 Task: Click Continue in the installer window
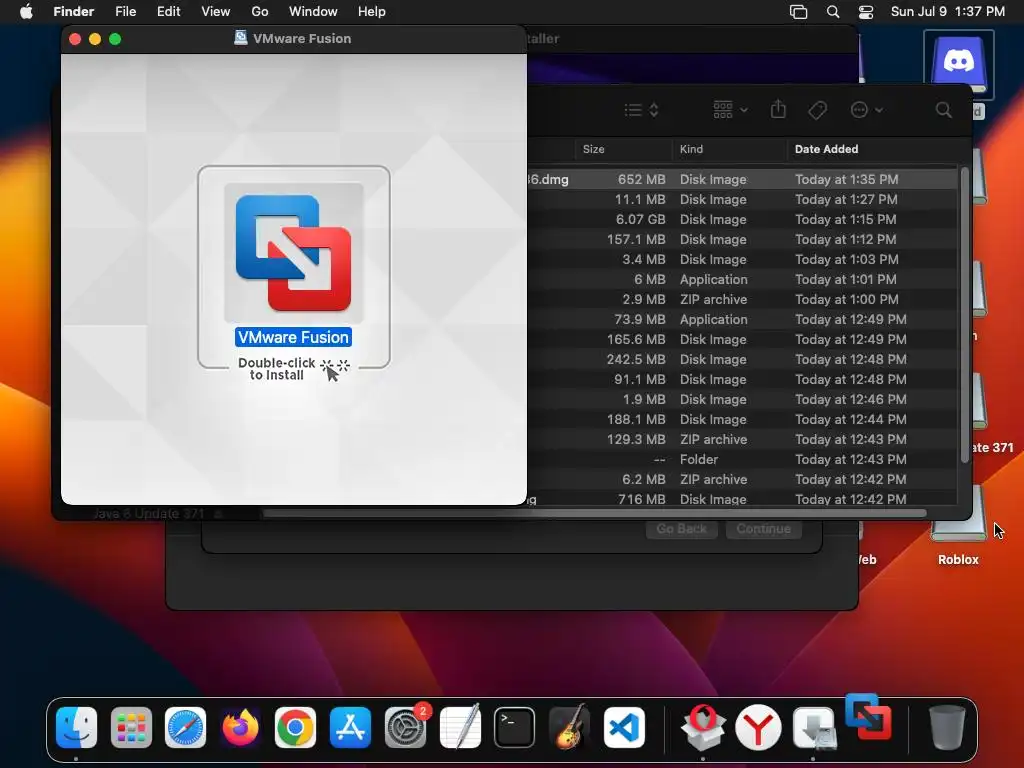point(763,528)
